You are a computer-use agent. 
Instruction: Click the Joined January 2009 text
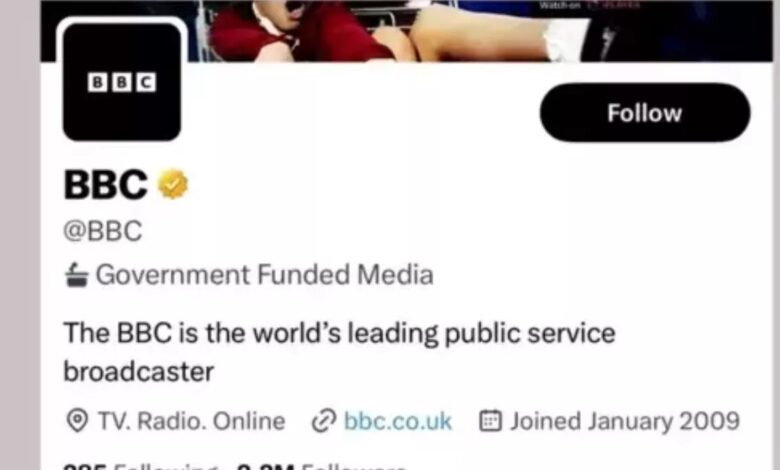(625, 421)
